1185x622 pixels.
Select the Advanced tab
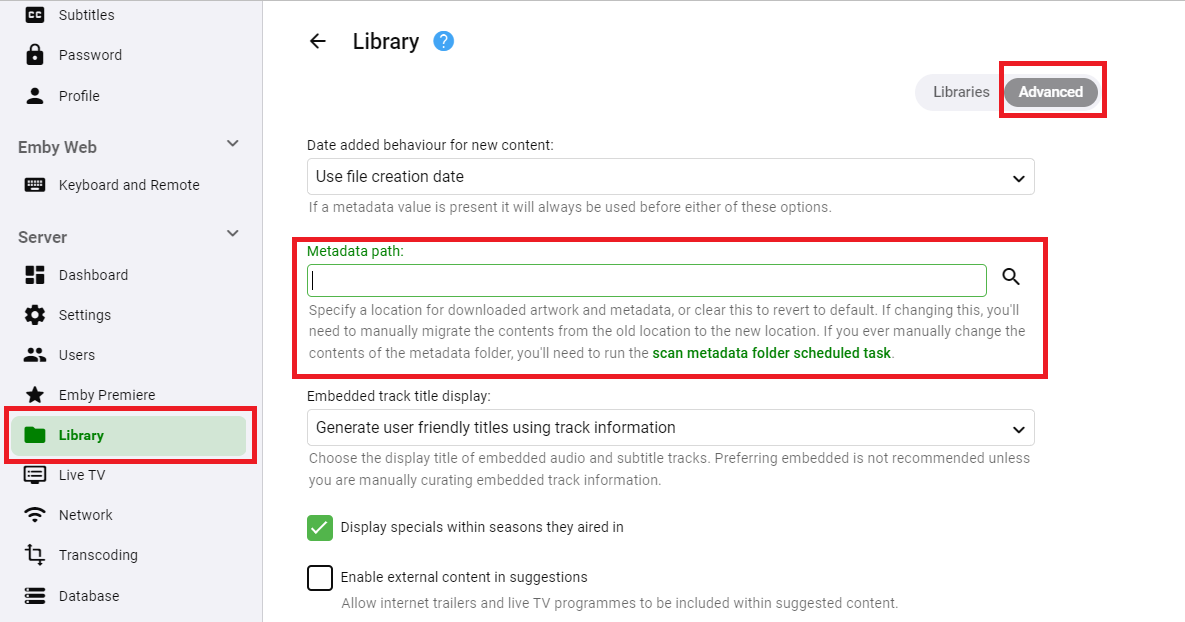point(1050,92)
